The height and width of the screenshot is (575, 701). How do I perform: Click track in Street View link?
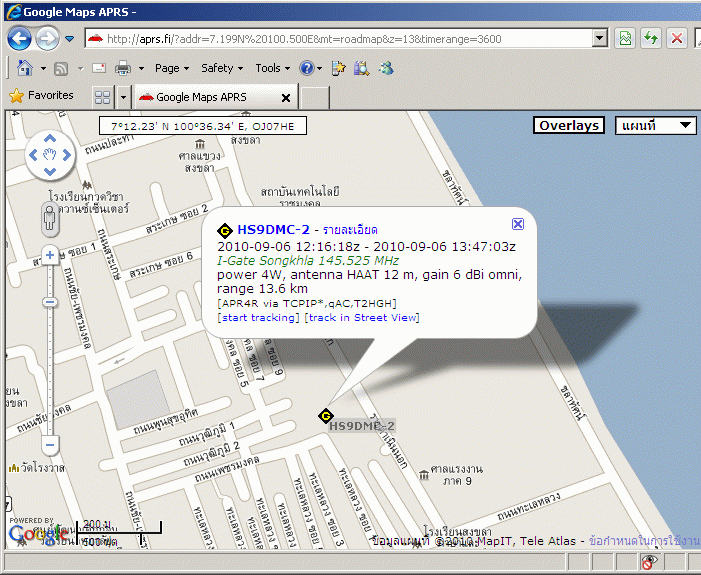(x=362, y=317)
